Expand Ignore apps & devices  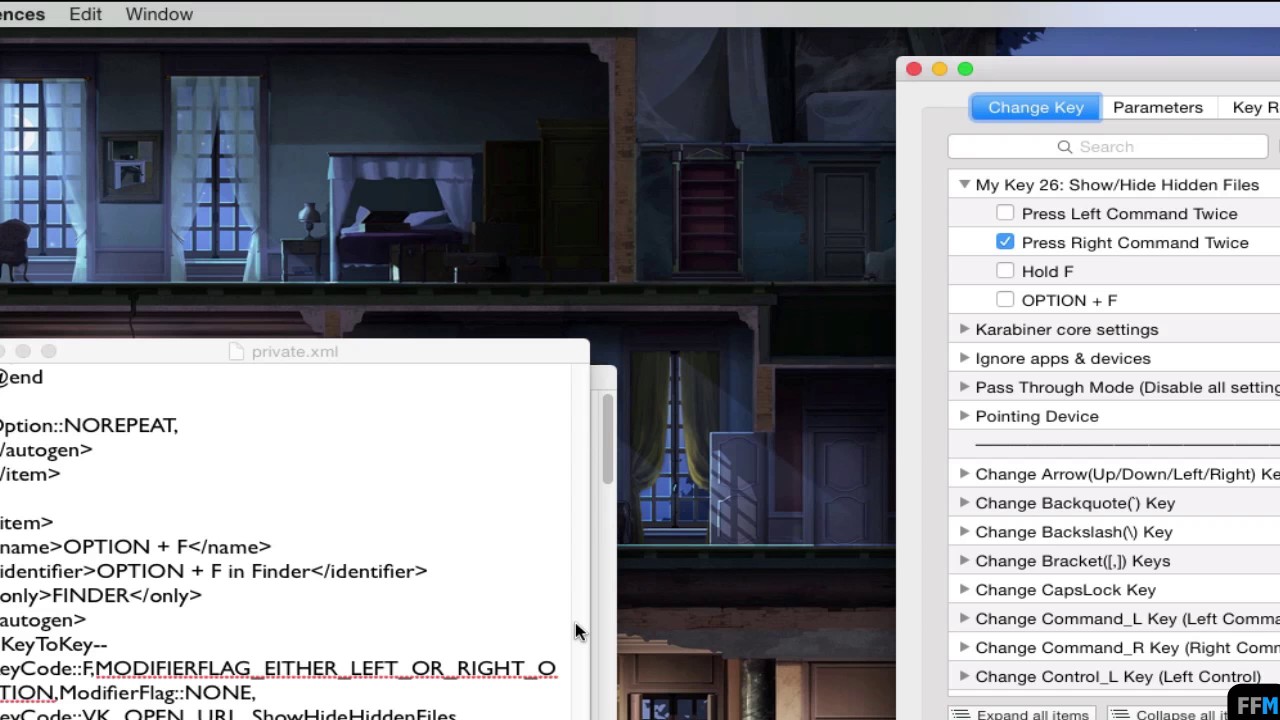coord(964,358)
